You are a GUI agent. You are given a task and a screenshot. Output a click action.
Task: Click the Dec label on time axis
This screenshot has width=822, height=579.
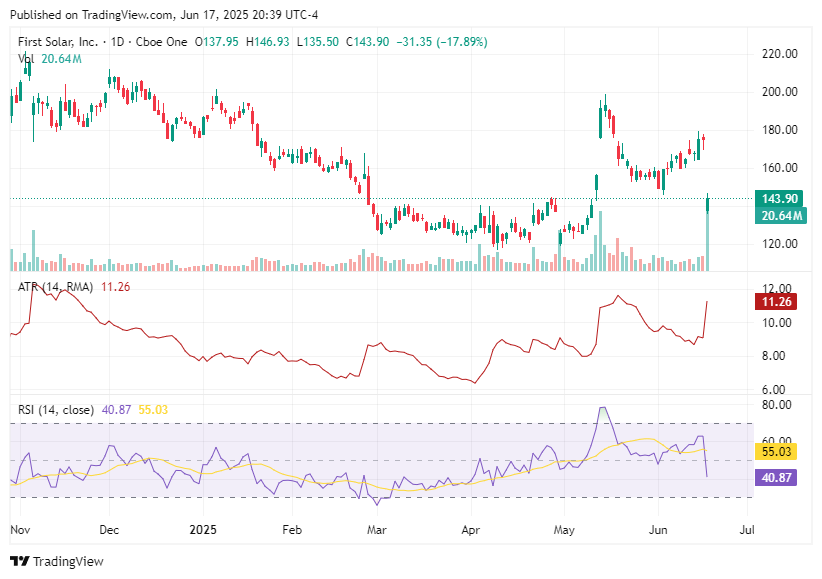[109, 530]
